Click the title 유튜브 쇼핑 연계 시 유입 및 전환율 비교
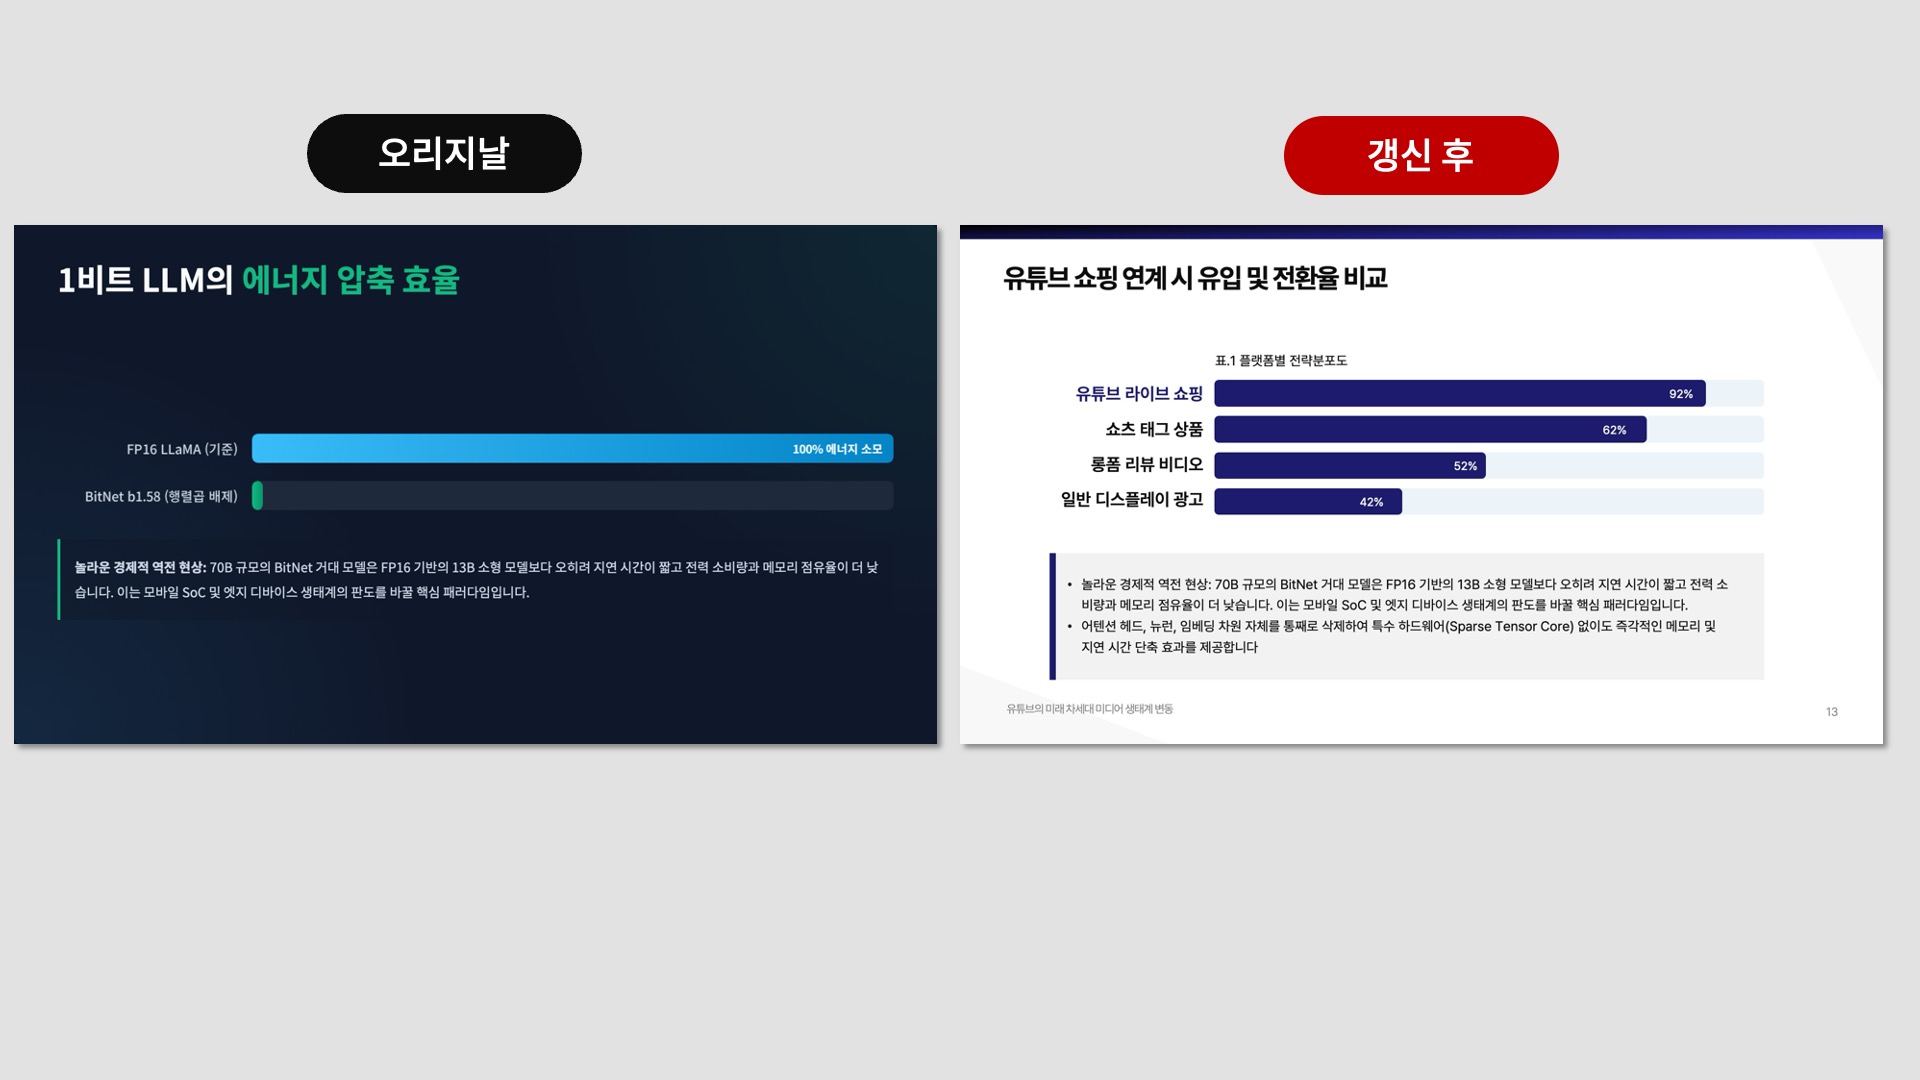Screen dimensions: 1920x1080 point(1195,278)
